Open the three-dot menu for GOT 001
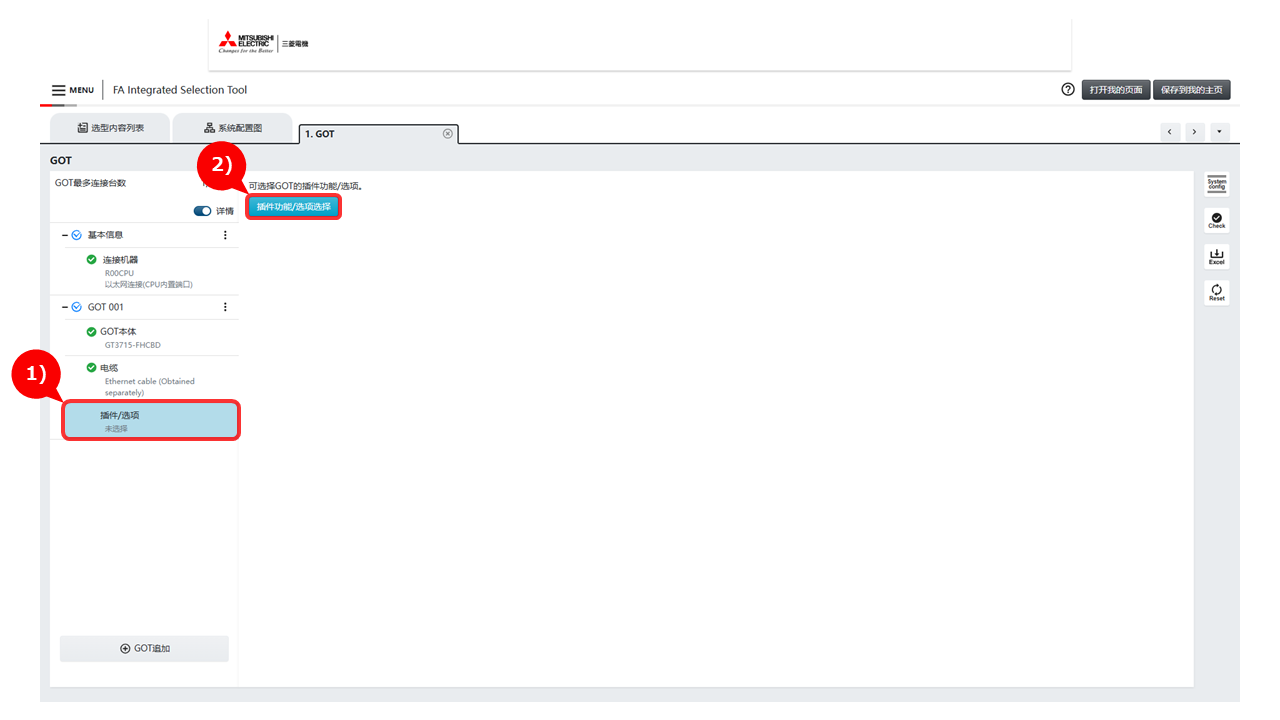1280x720 pixels. [225, 307]
